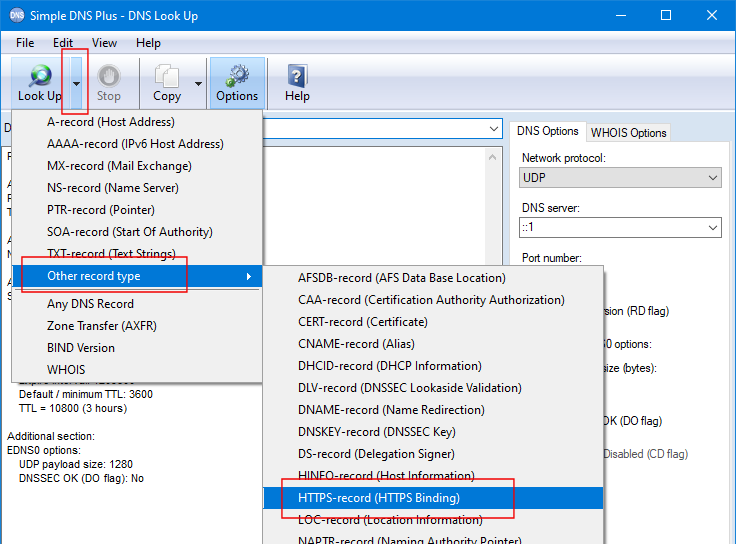The width and height of the screenshot is (736, 544).
Task: Open the Look Up dropdown arrow
Action: click(x=76, y=84)
